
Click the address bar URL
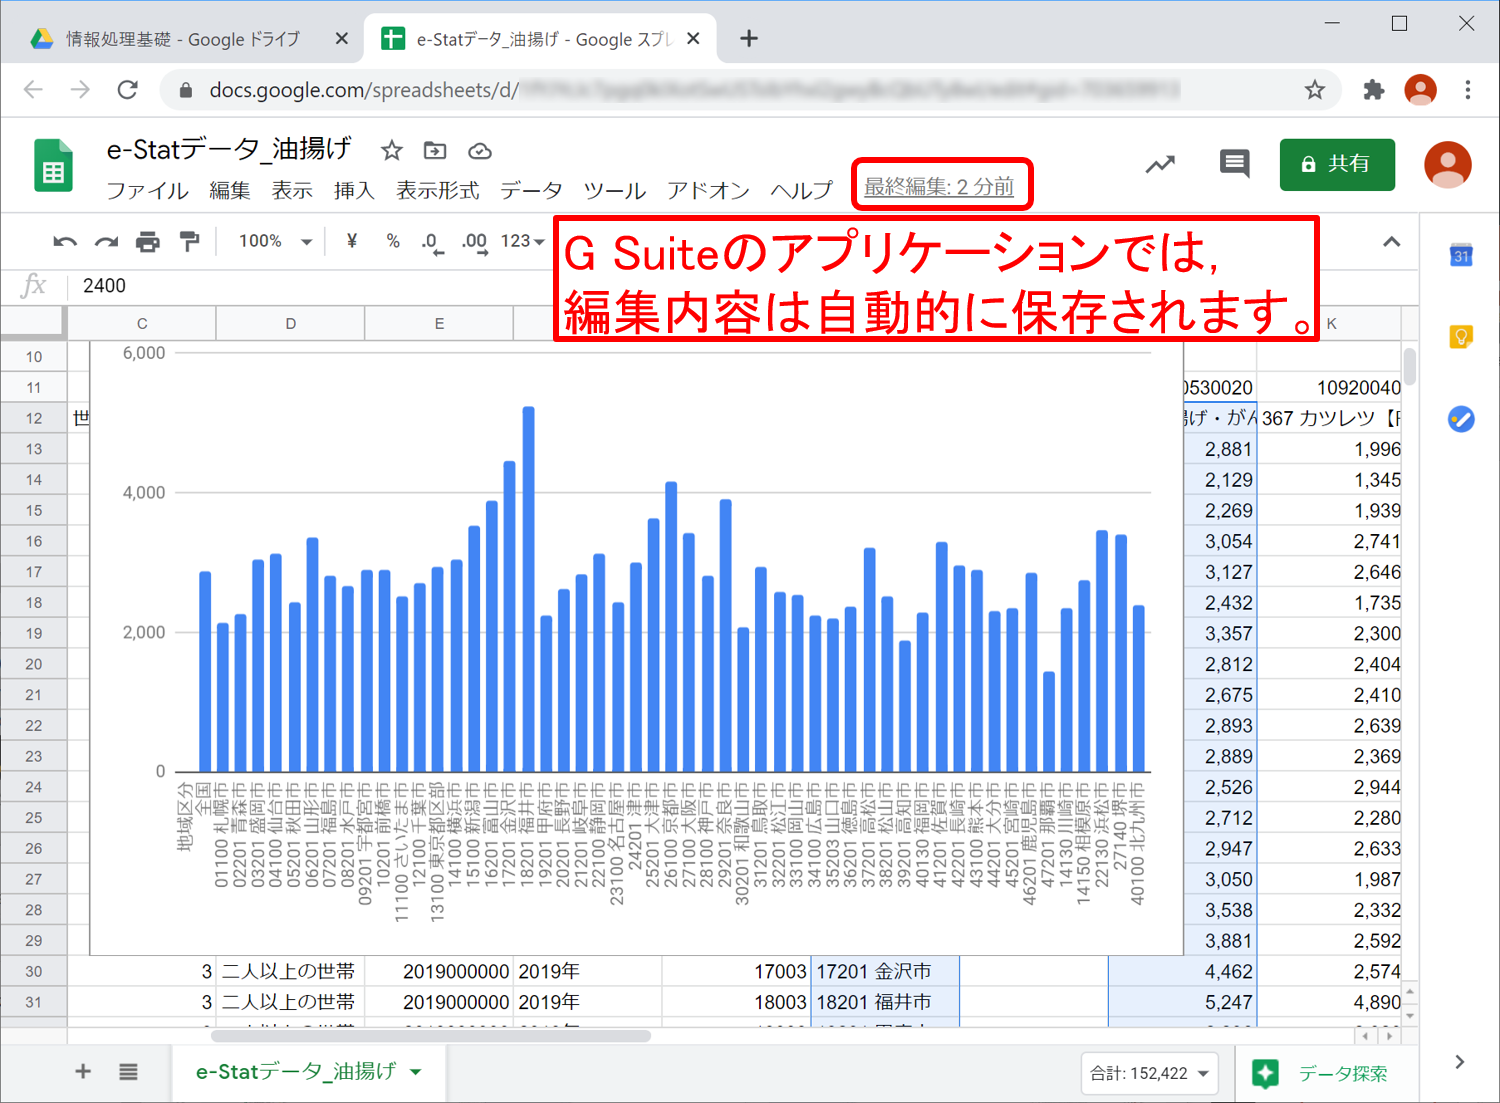pos(695,90)
